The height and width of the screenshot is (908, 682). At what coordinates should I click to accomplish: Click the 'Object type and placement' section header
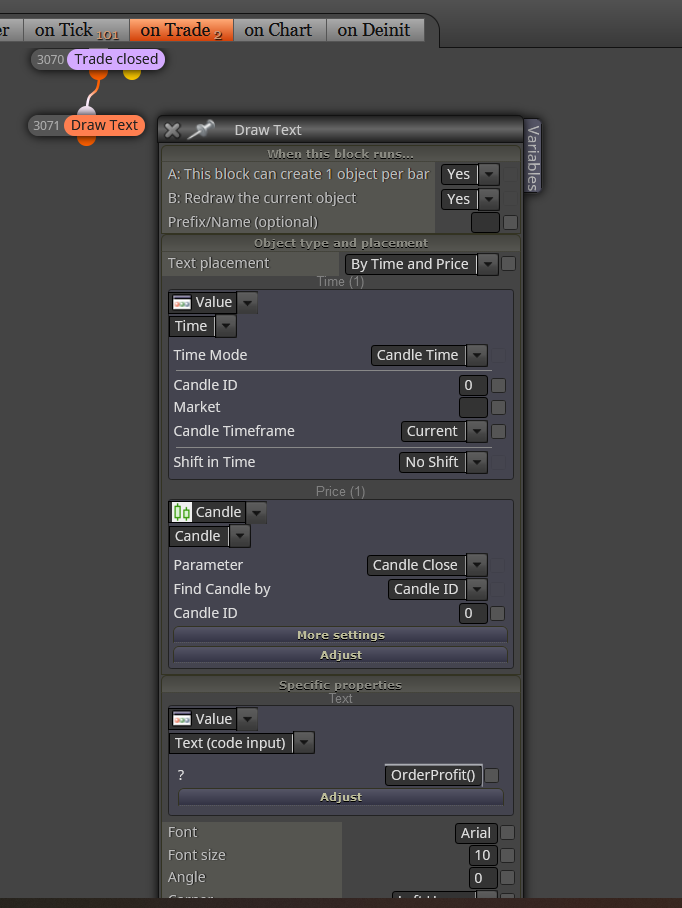pos(340,243)
